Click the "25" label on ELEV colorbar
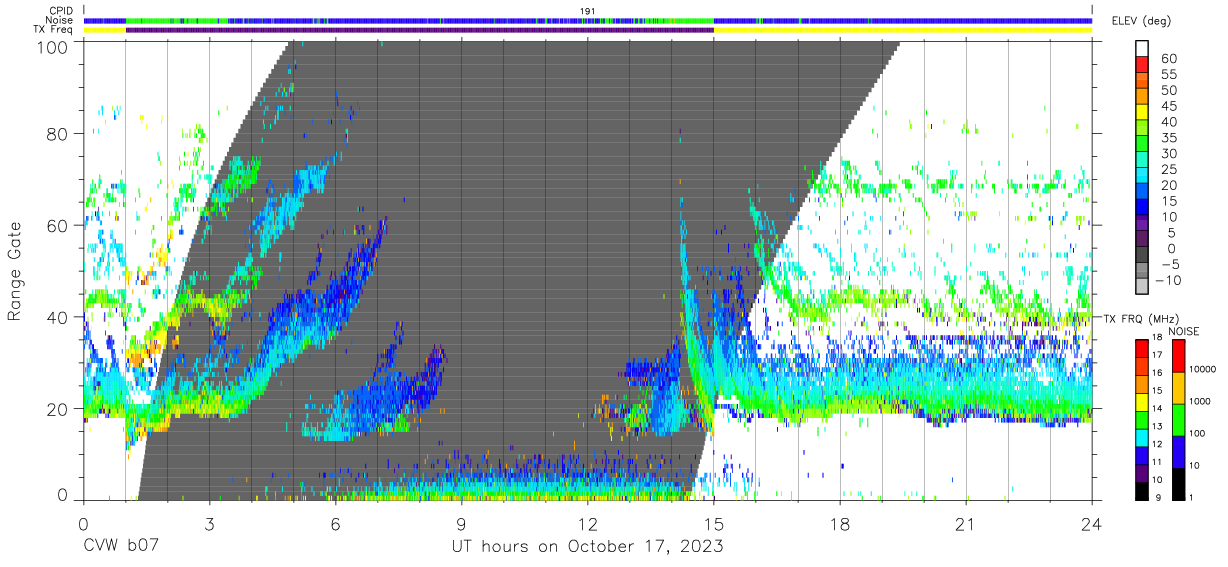This screenshot has width=1228, height=567. coord(1169,170)
